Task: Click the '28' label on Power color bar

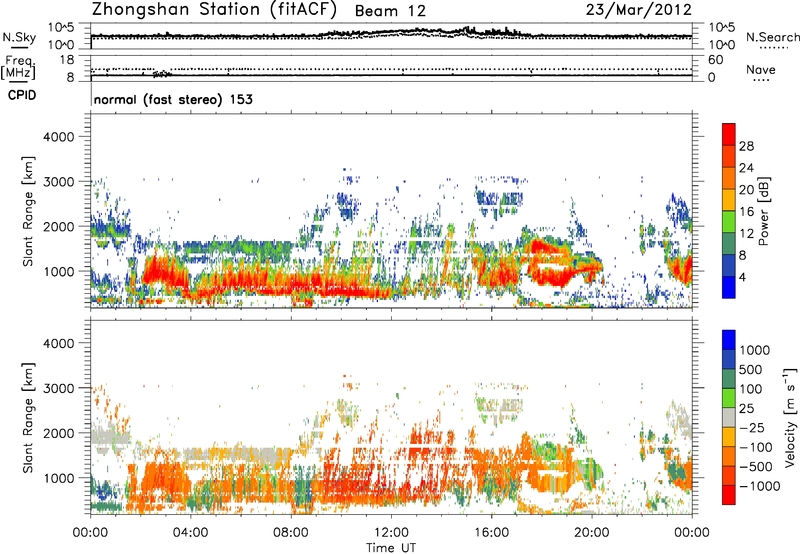Action: coord(746,146)
